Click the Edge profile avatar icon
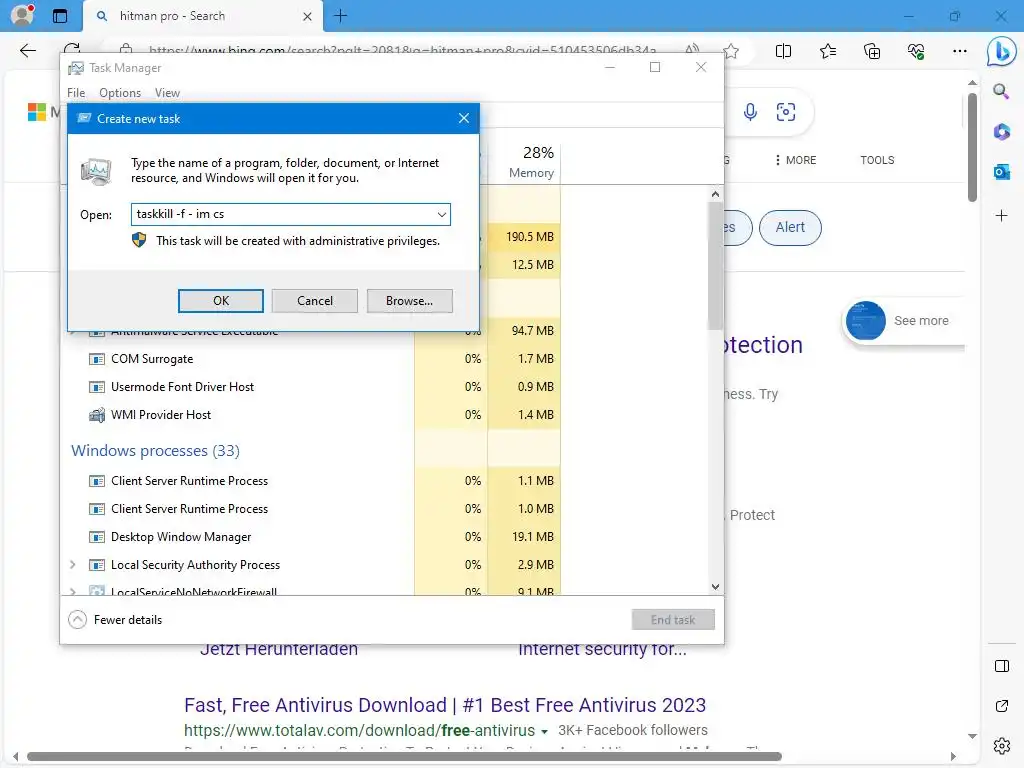1024x768 pixels. tap(22, 15)
